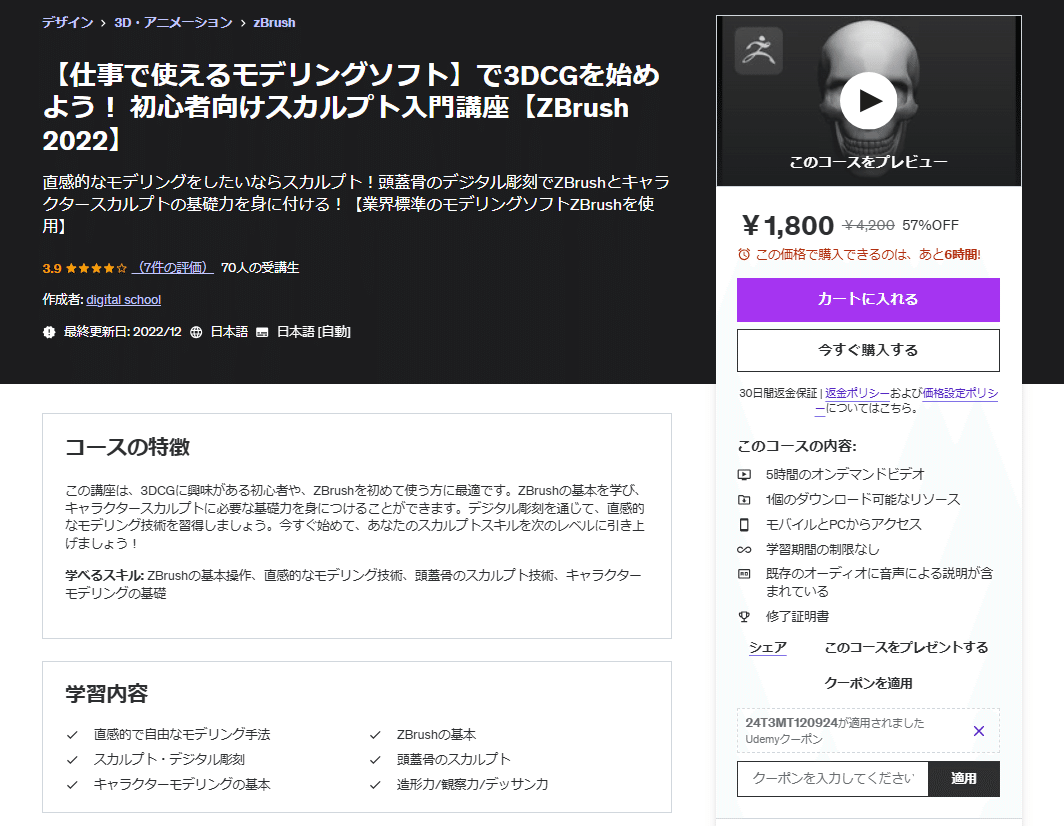Click checkmark beside 頭蓋骨のスカルプト
Screen dimensions: 1064x826
(x=375, y=760)
